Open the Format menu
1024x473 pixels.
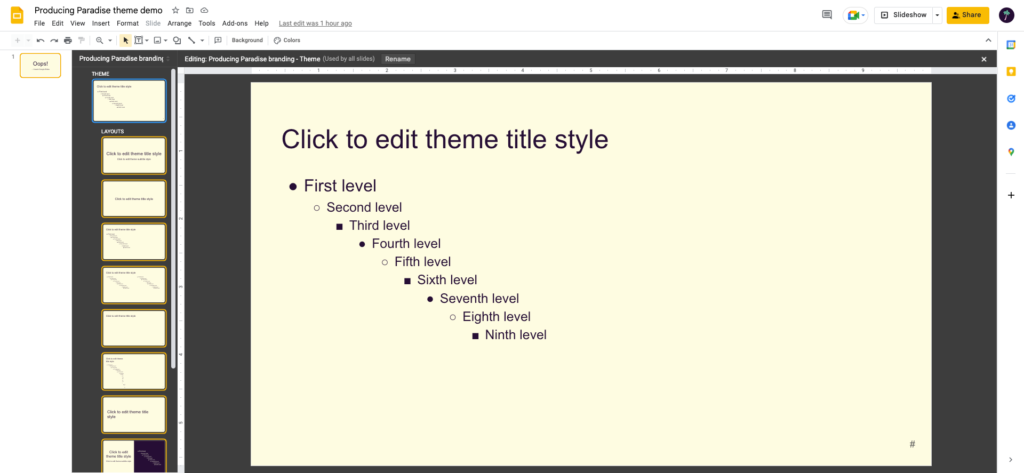point(127,24)
